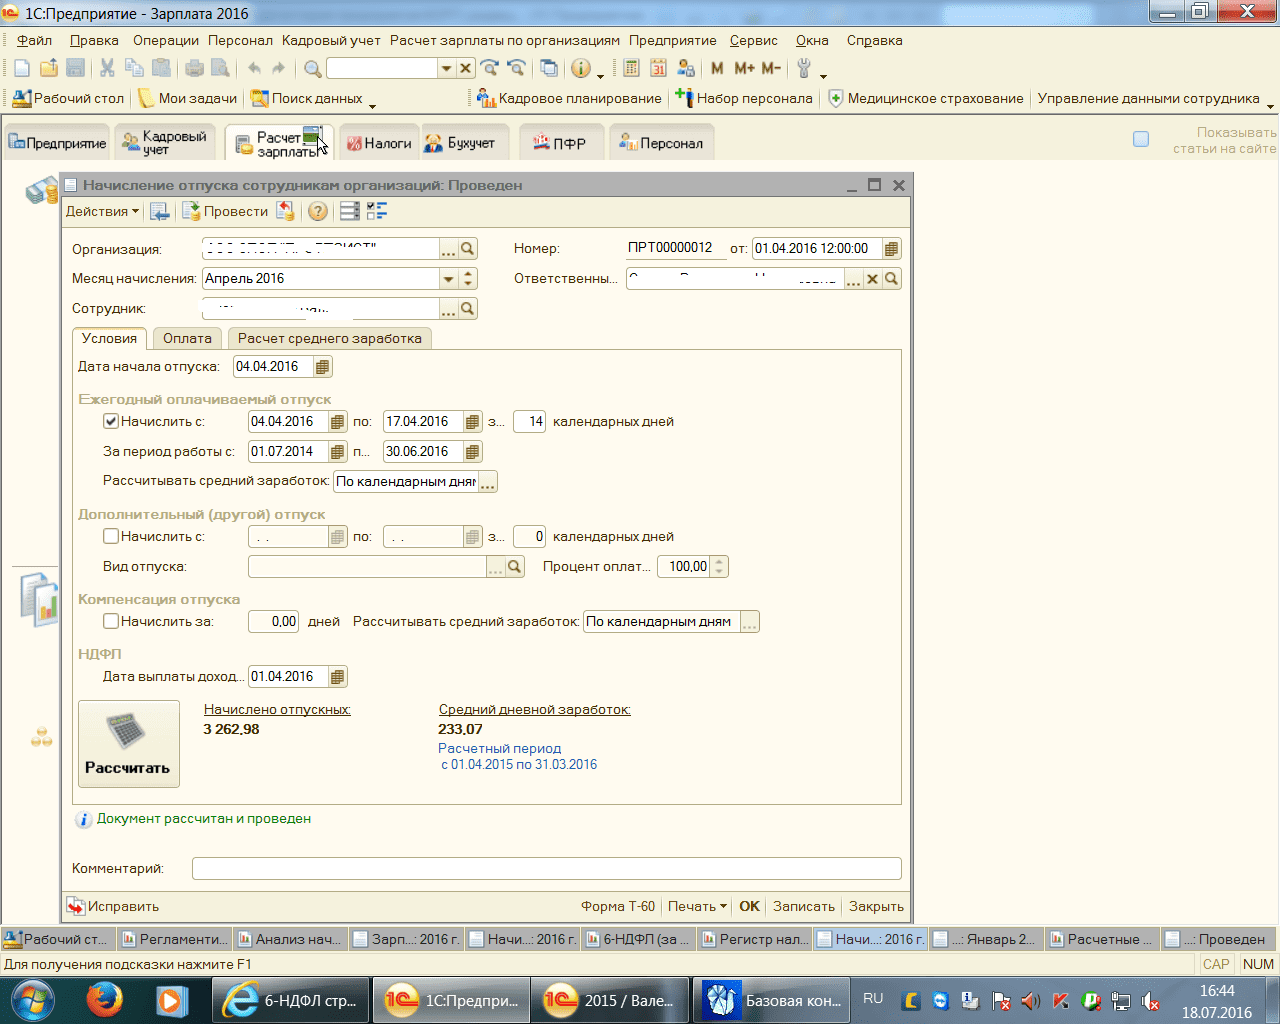Open Firefox from the Windows taskbar

pos(104,1000)
